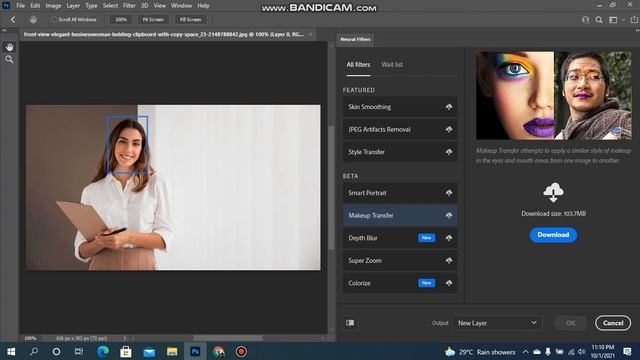The image size is (640, 360).
Task: Select the Neural Filters panel tab
Action: pyautogui.click(x=356, y=39)
